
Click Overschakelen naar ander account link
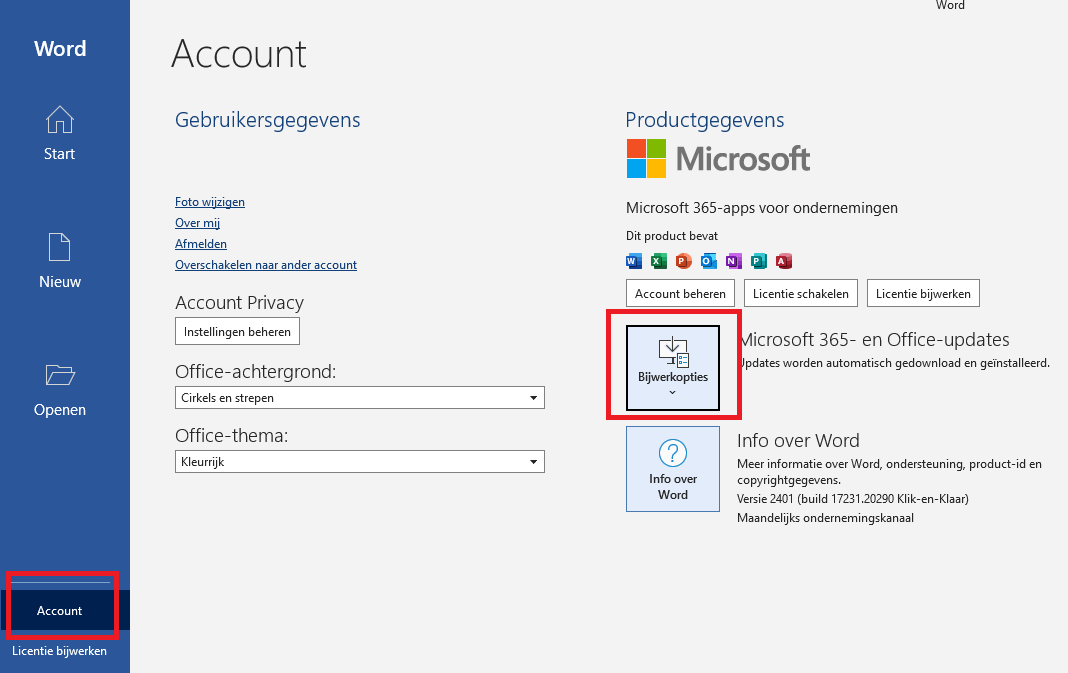(266, 265)
